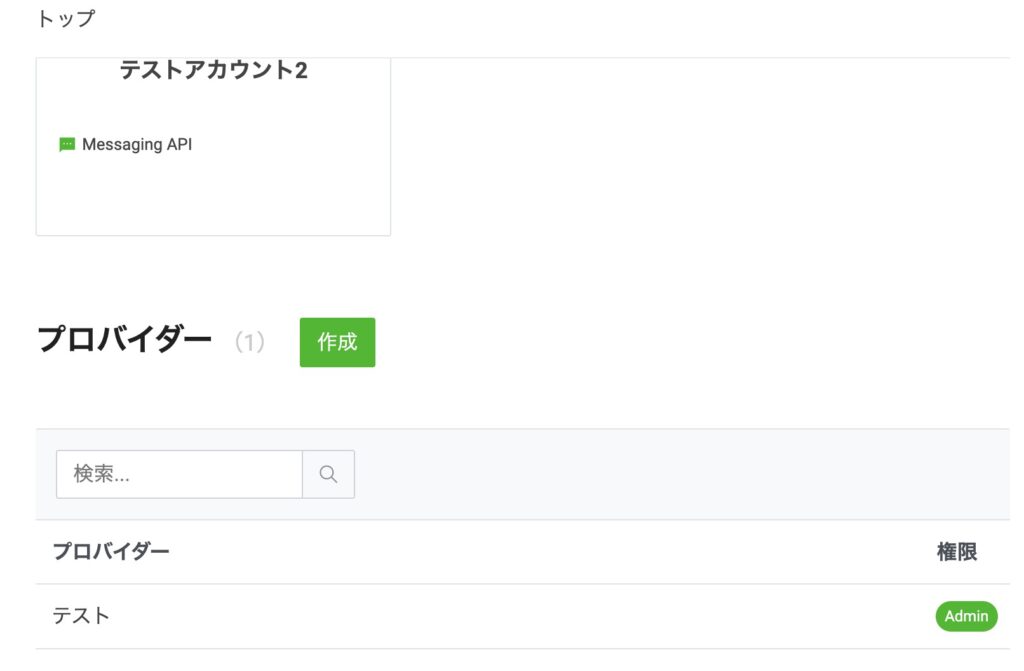Click the large プロバイダー section heading
This screenshot has height=671, width=1024.
(124, 341)
